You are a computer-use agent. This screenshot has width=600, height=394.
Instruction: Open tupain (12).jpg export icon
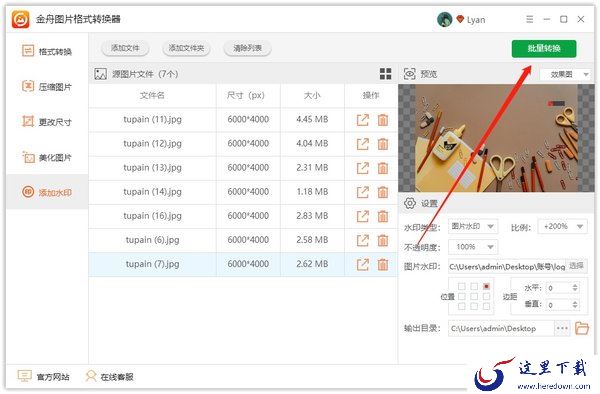click(x=362, y=144)
